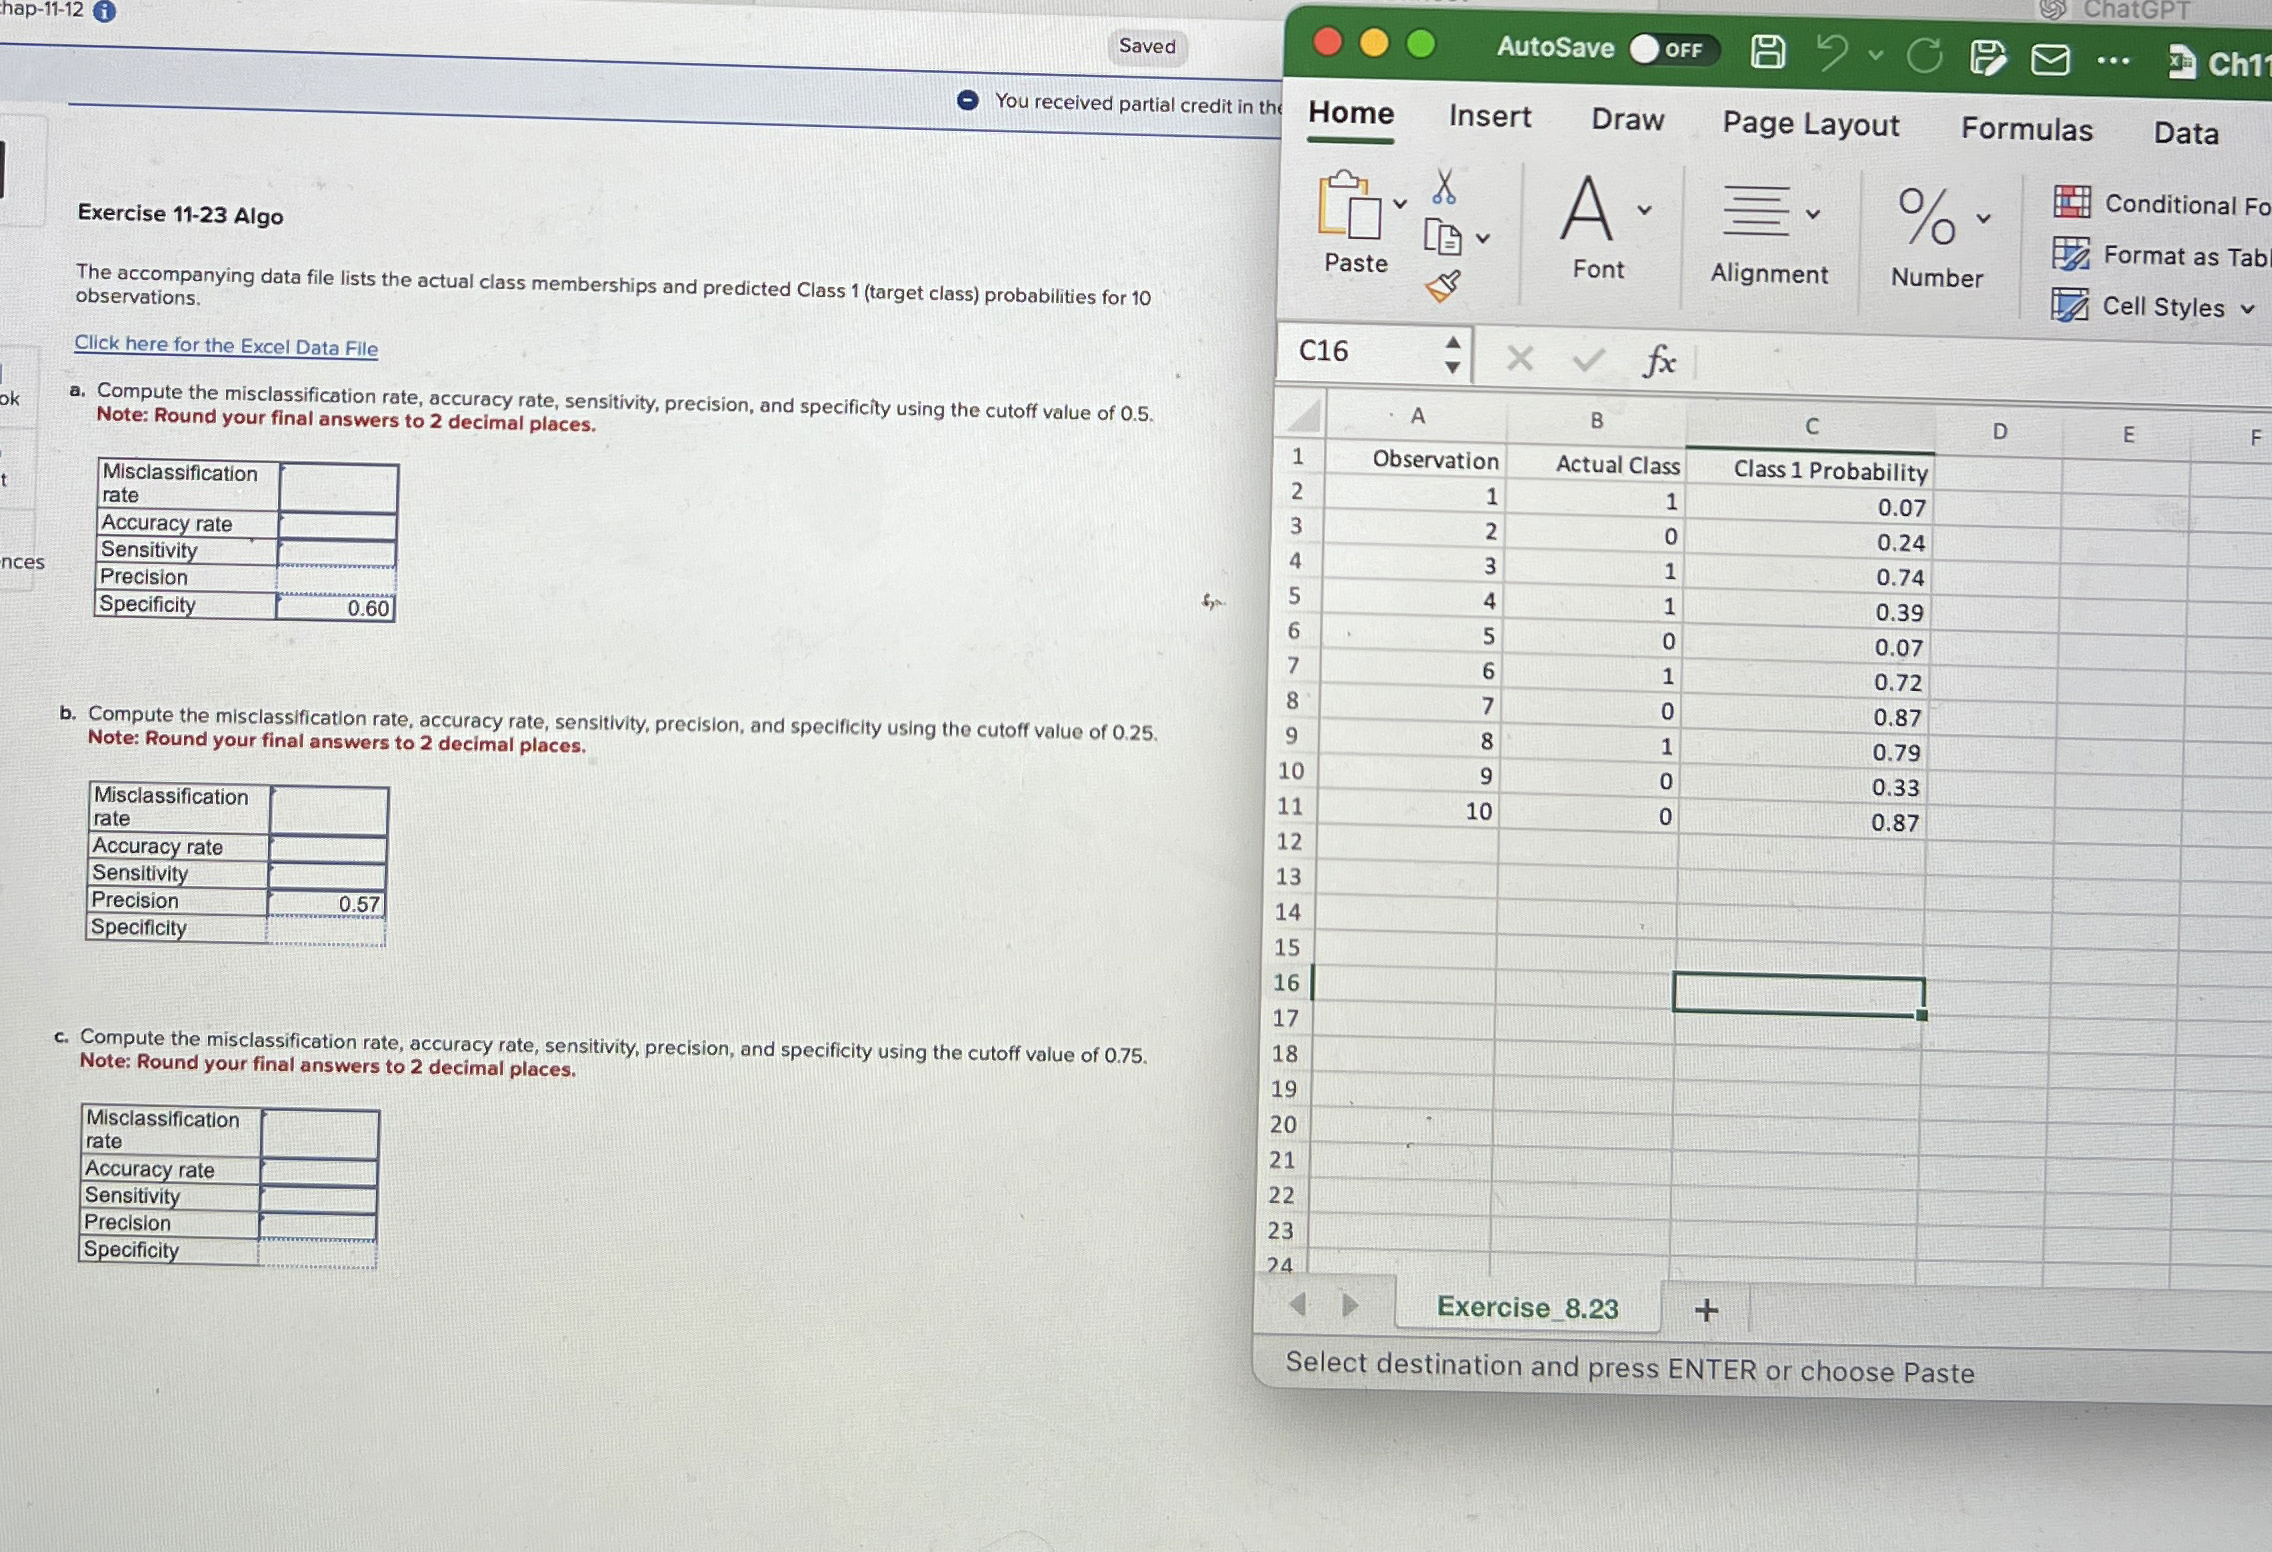
Task: Click the Number percent icon
Action: [x=1926, y=216]
